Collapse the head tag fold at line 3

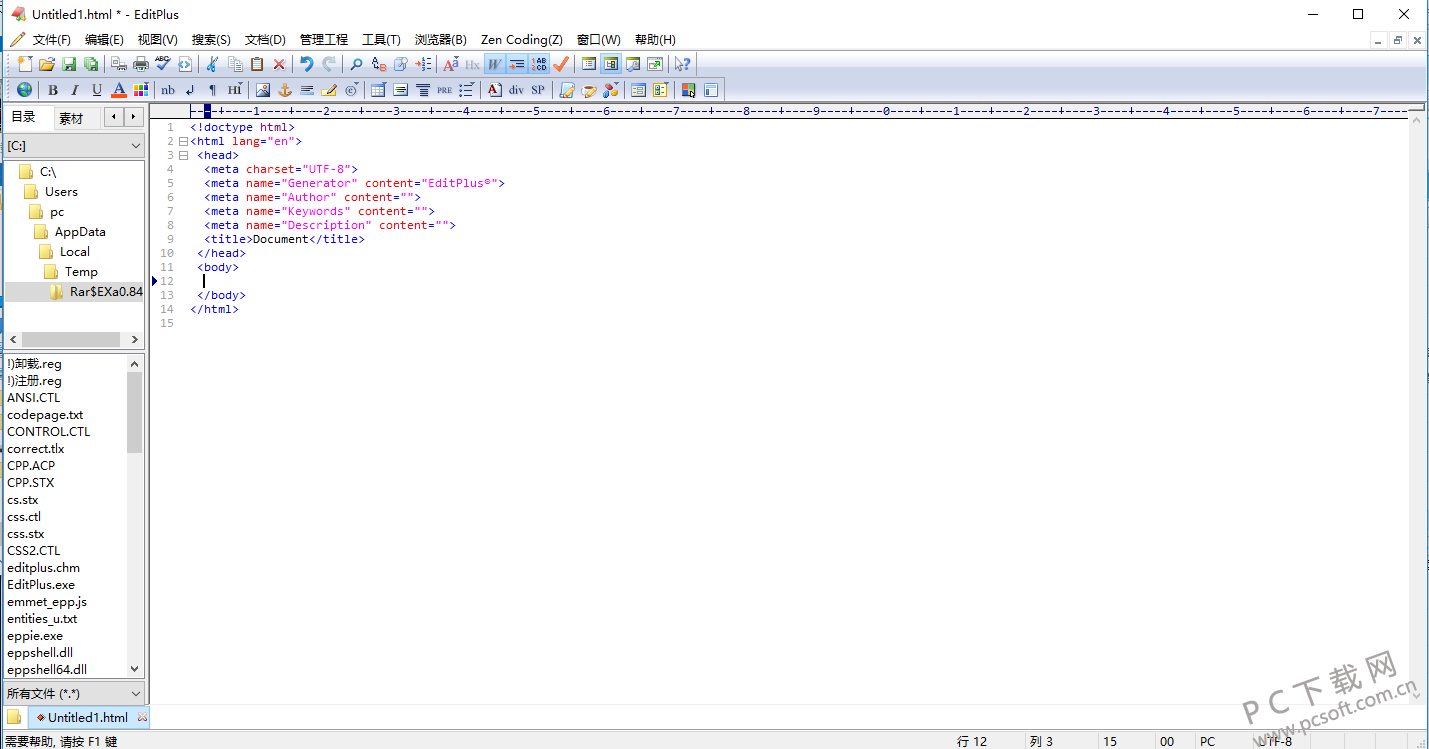click(x=183, y=156)
